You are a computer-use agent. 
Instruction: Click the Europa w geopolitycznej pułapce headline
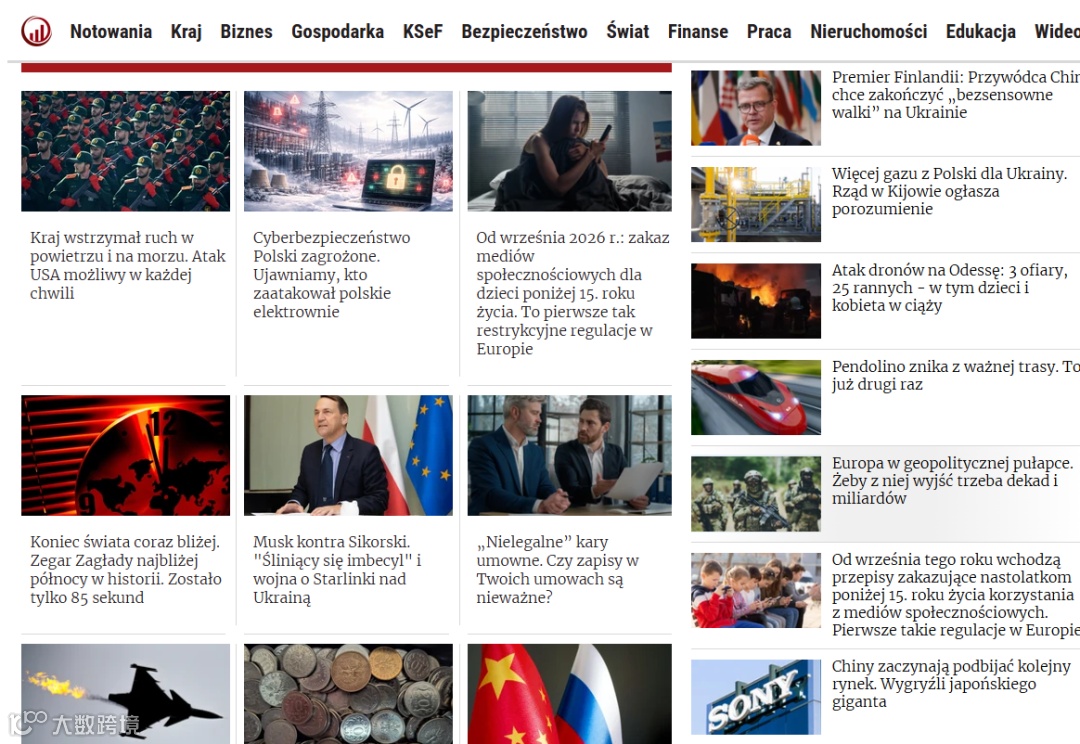[952, 480]
